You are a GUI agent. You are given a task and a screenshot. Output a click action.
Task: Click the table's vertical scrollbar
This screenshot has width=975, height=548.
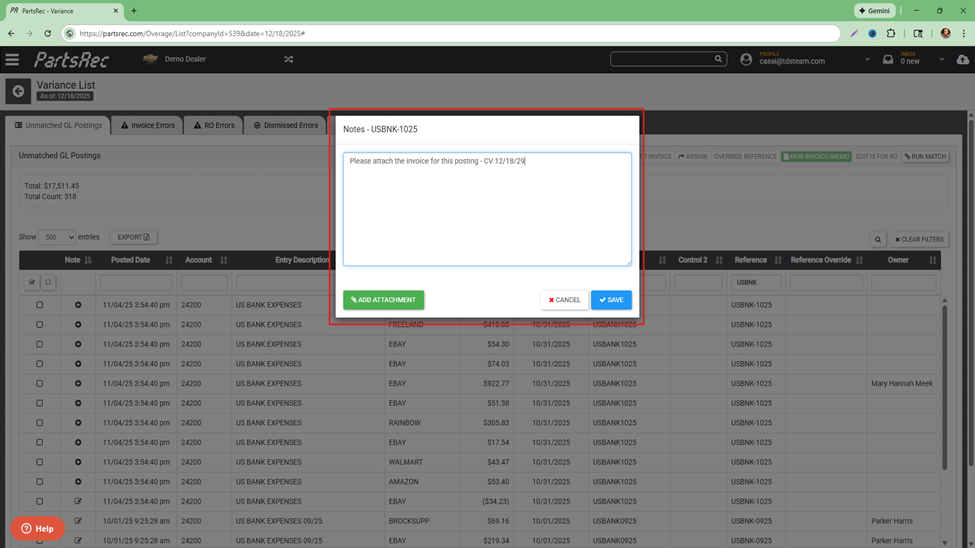945,386
